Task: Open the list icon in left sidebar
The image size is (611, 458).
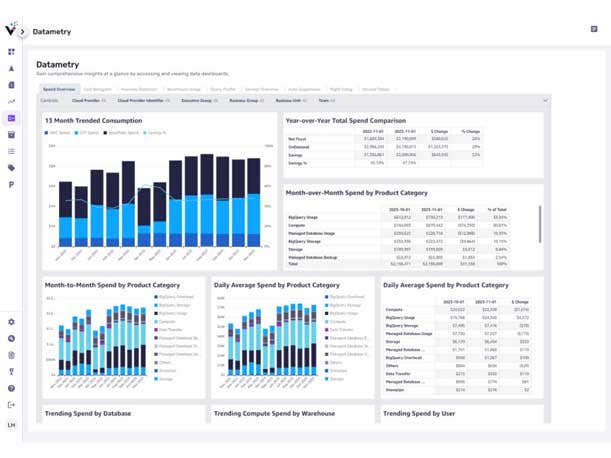Action: [x=11, y=151]
